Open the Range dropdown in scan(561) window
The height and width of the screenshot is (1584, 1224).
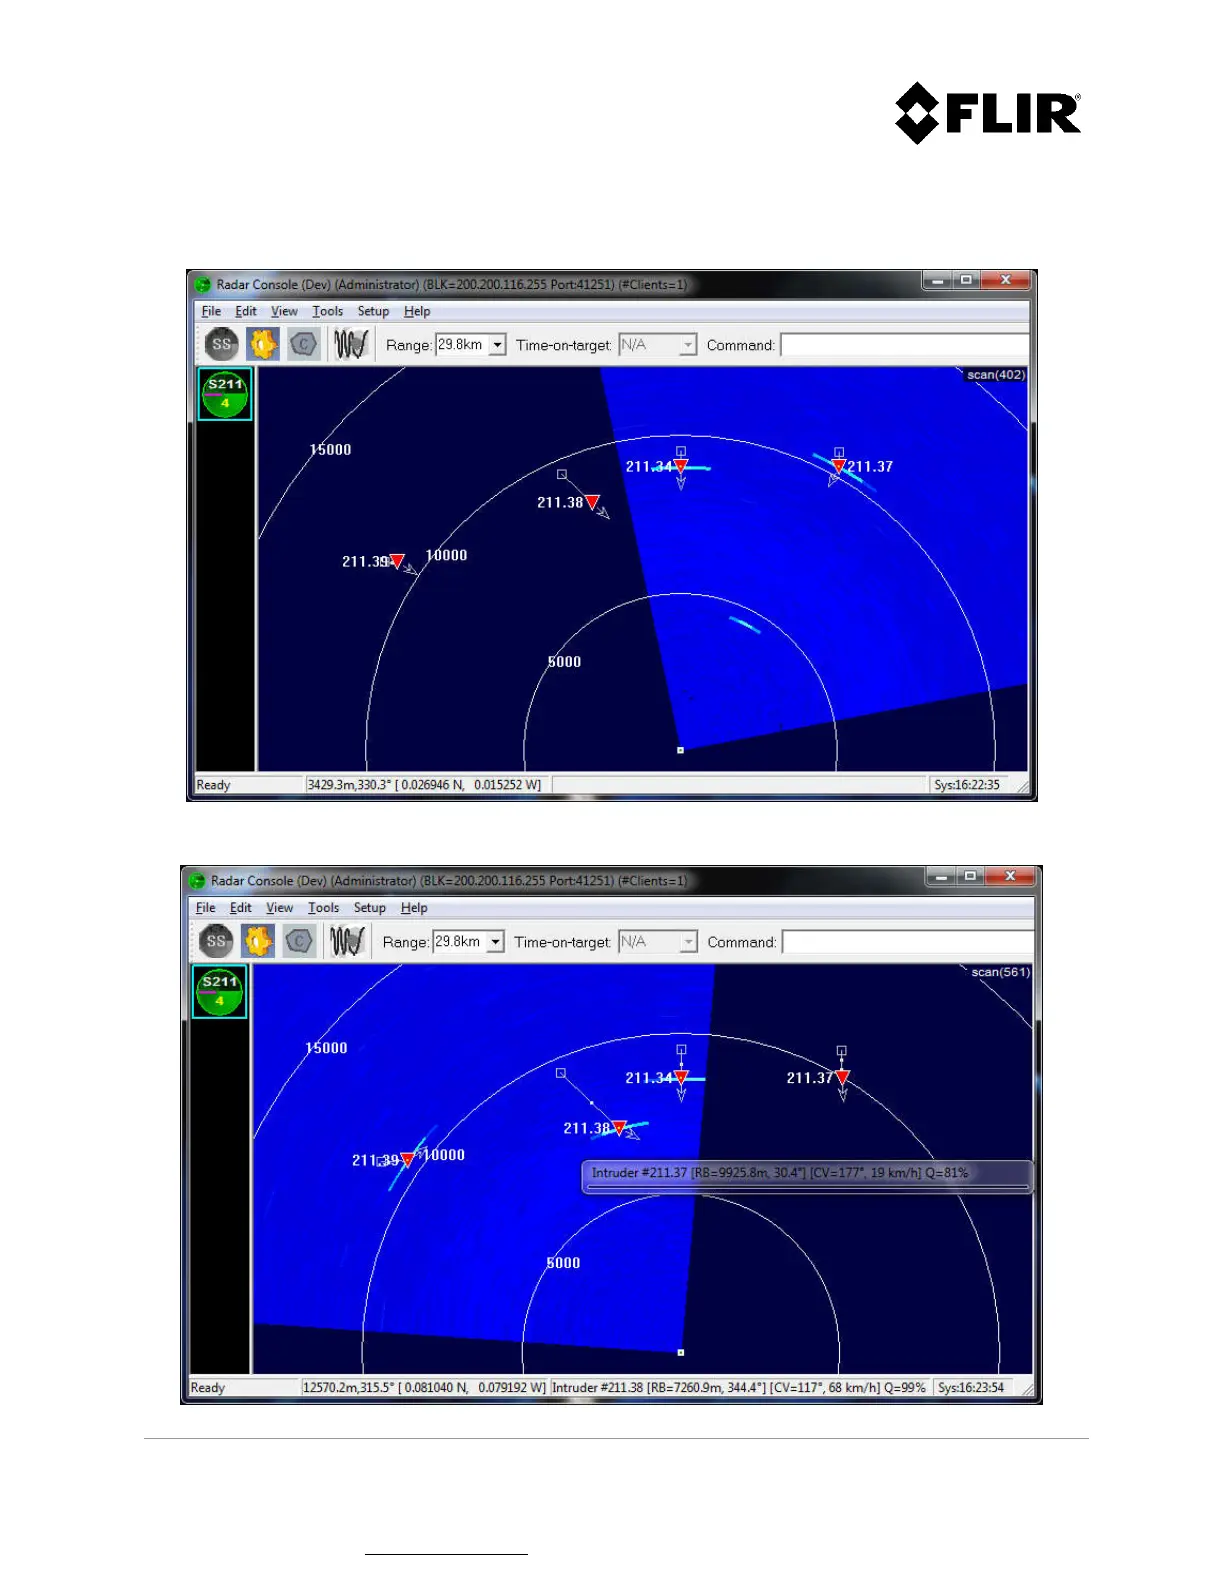point(495,942)
